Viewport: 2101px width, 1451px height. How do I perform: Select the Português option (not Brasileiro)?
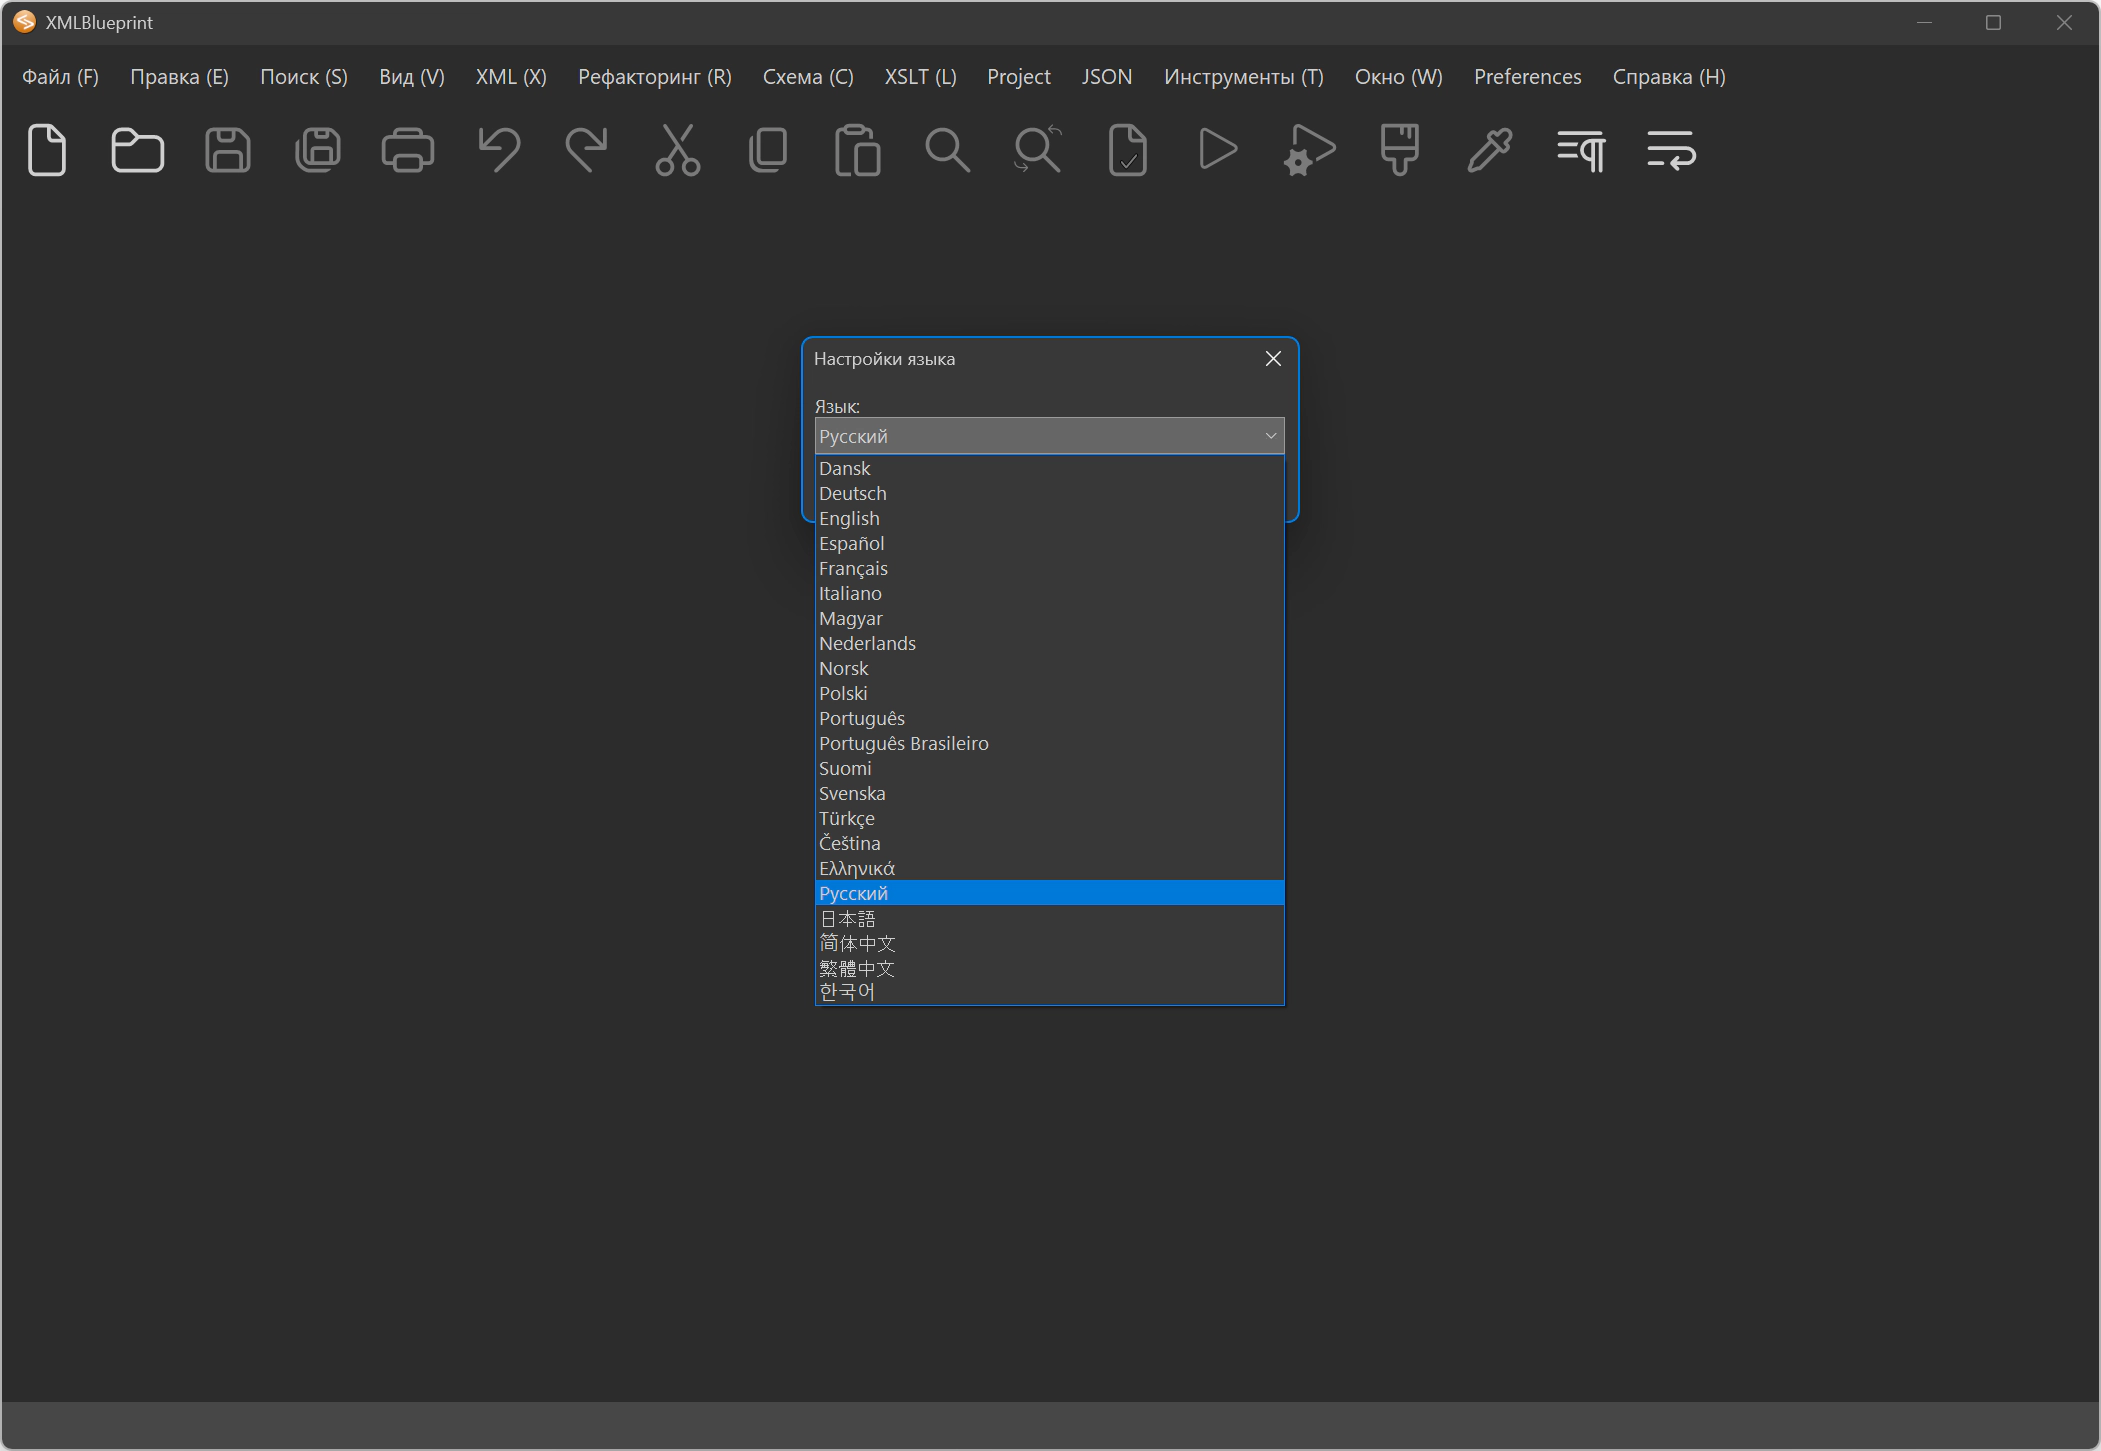coord(1049,718)
